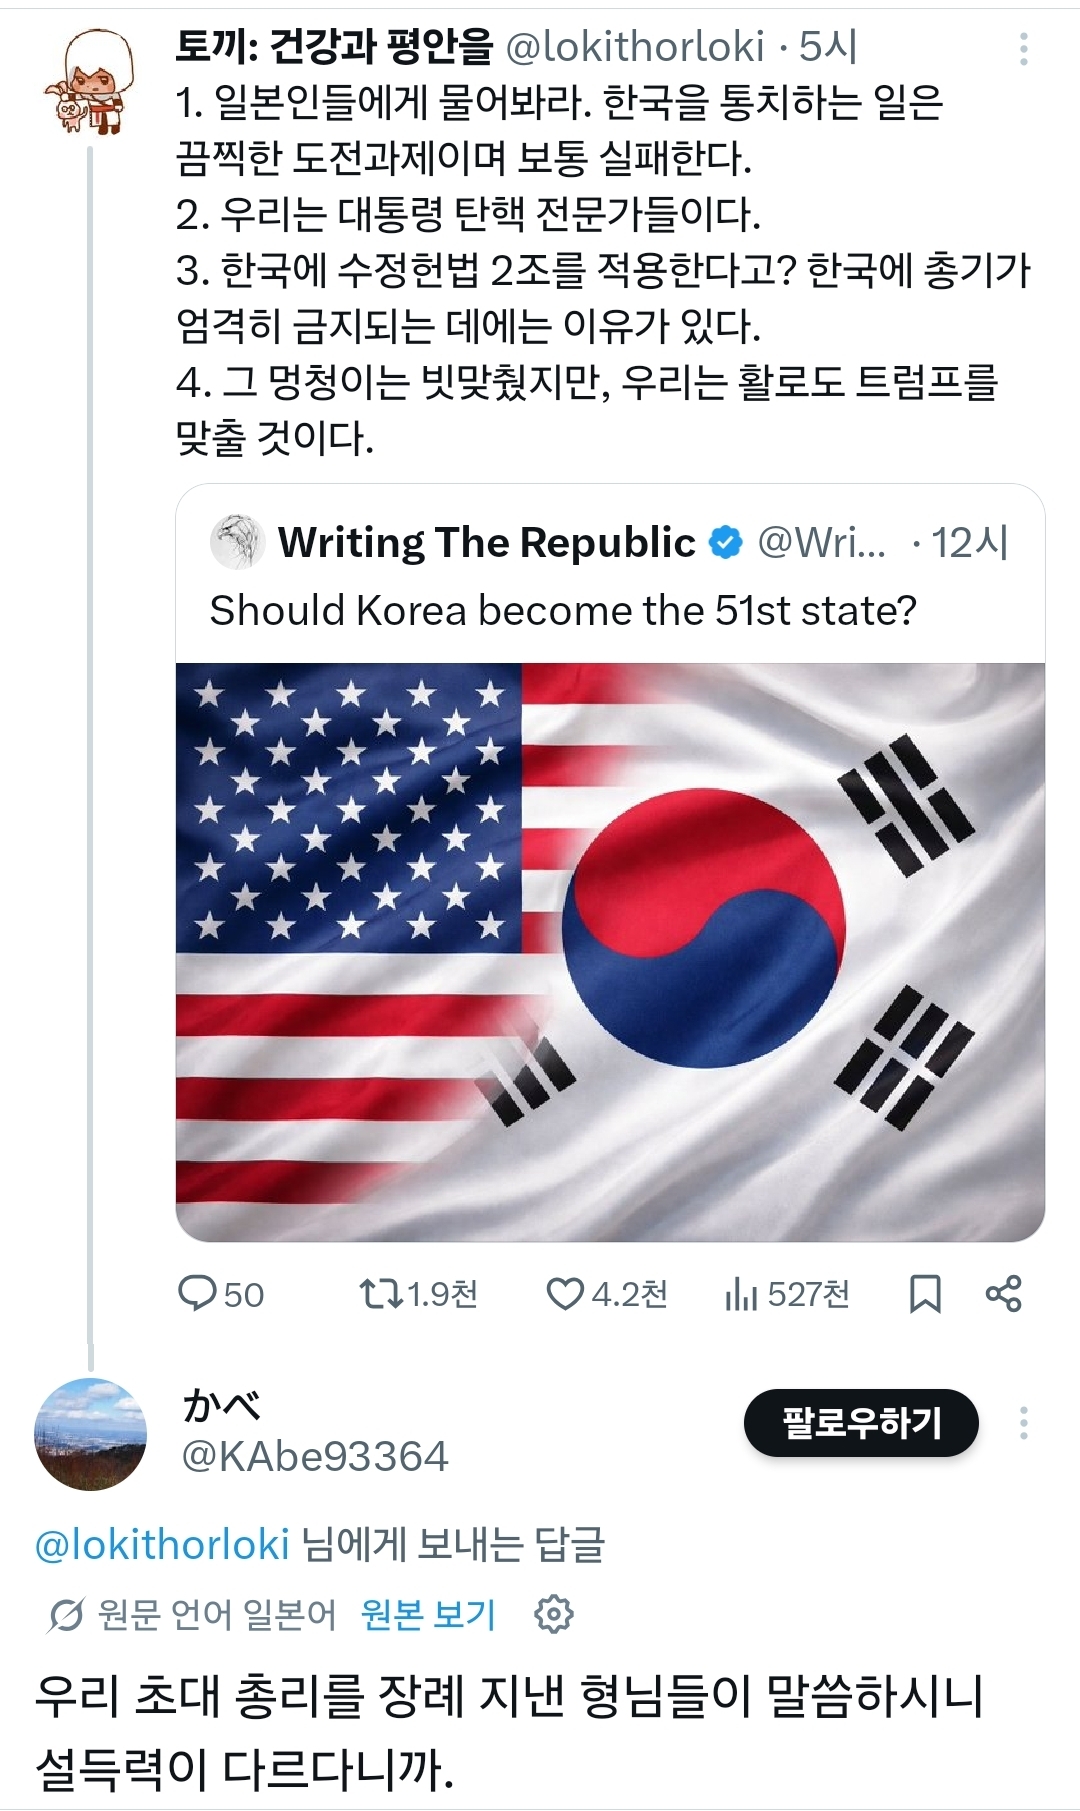This screenshot has width=1080, height=1811.
Task: Click the reply comment bubble icon
Action: (x=197, y=1293)
